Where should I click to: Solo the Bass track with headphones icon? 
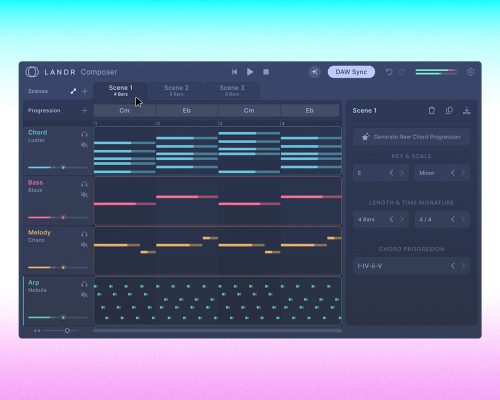click(x=84, y=184)
